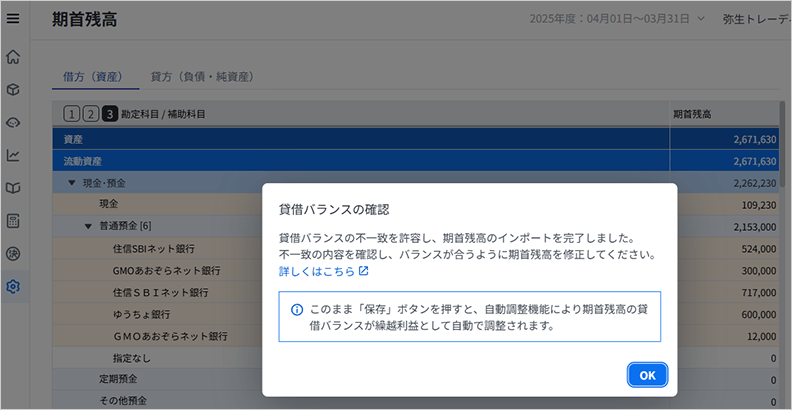Screen dimensions: 792x410
Task: Switch to the 貸方（負債・純資産） tab
Action: click(201, 76)
